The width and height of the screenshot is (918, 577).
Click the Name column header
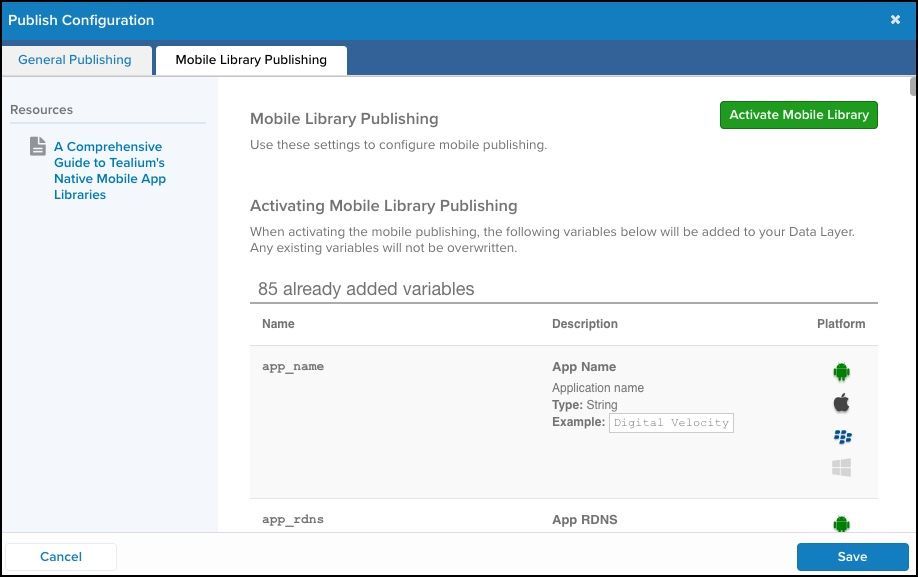point(278,324)
